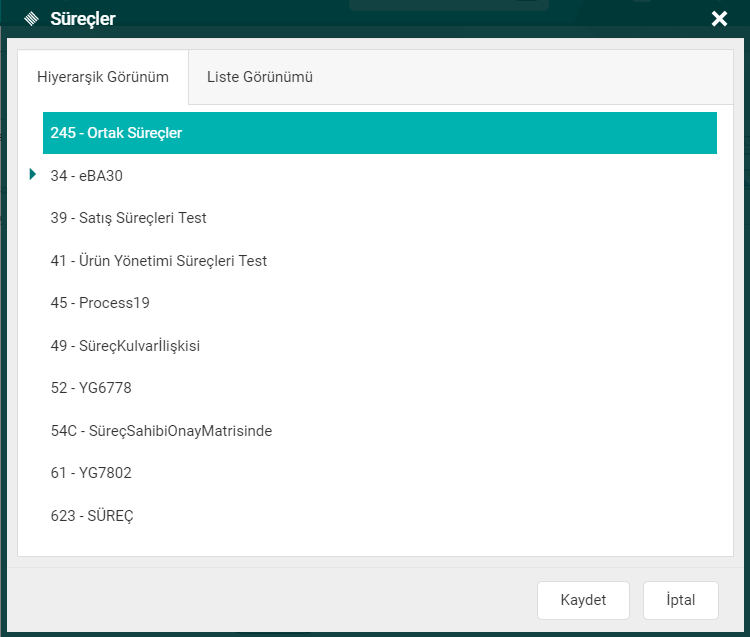Select the 34 - eBA30 process item

[86, 175]
